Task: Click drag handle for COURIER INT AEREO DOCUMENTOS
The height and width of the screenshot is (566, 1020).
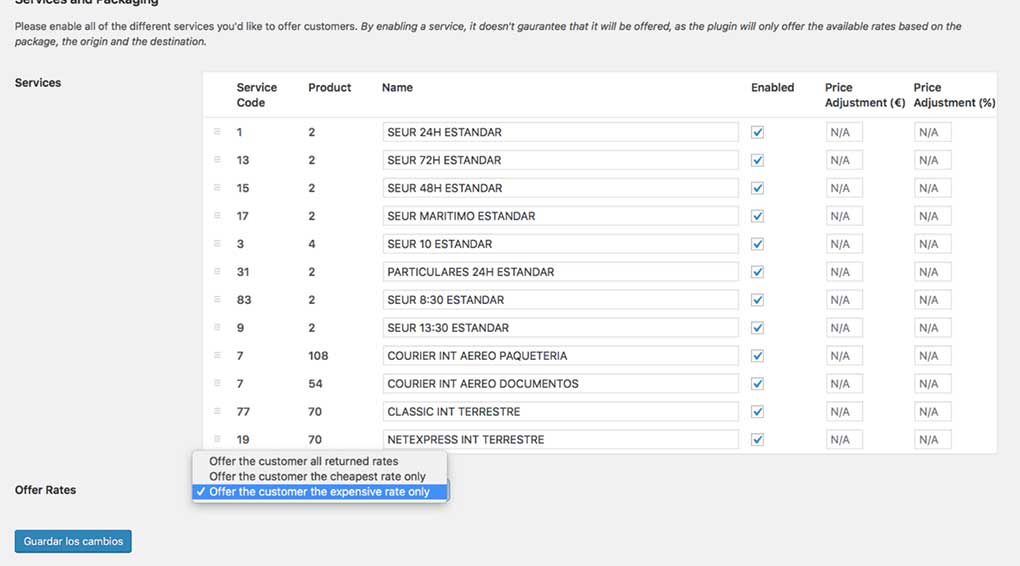Action: point(217,383)
